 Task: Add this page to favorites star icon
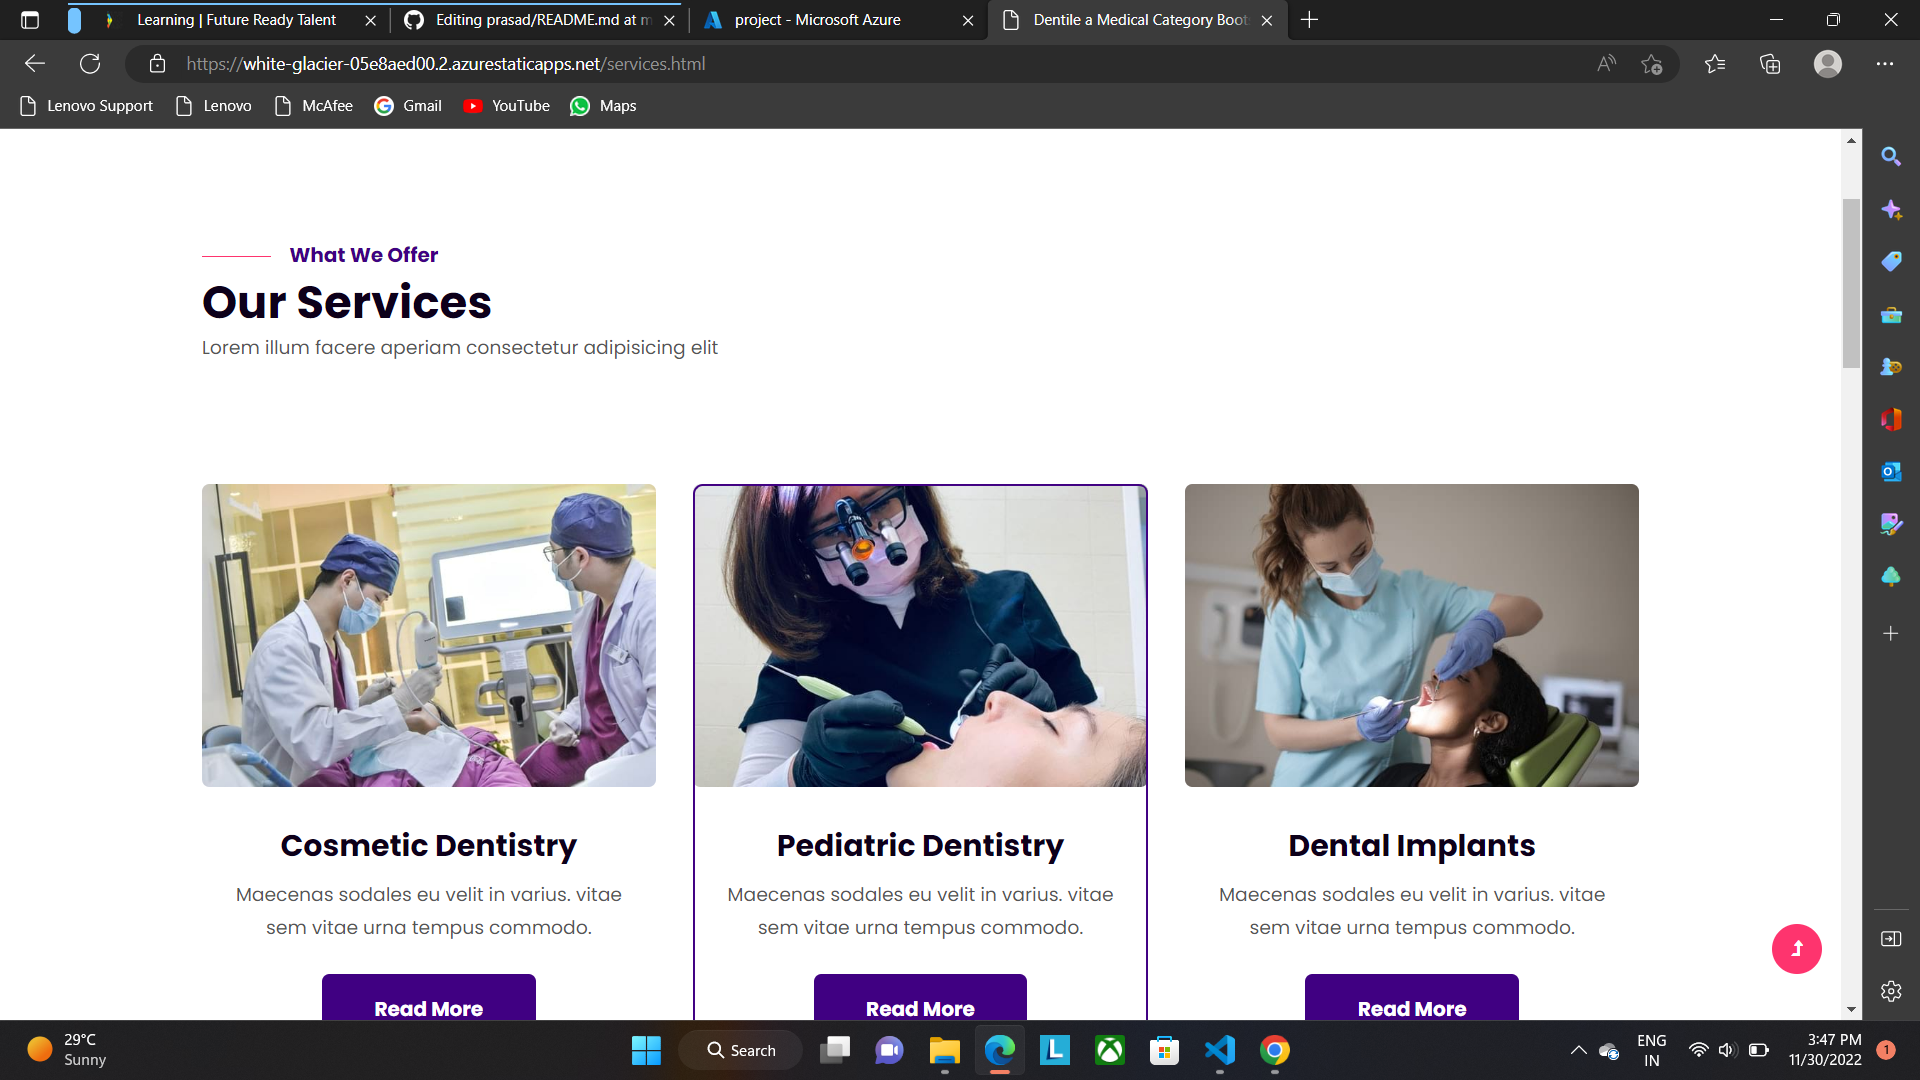[1651, 64]
